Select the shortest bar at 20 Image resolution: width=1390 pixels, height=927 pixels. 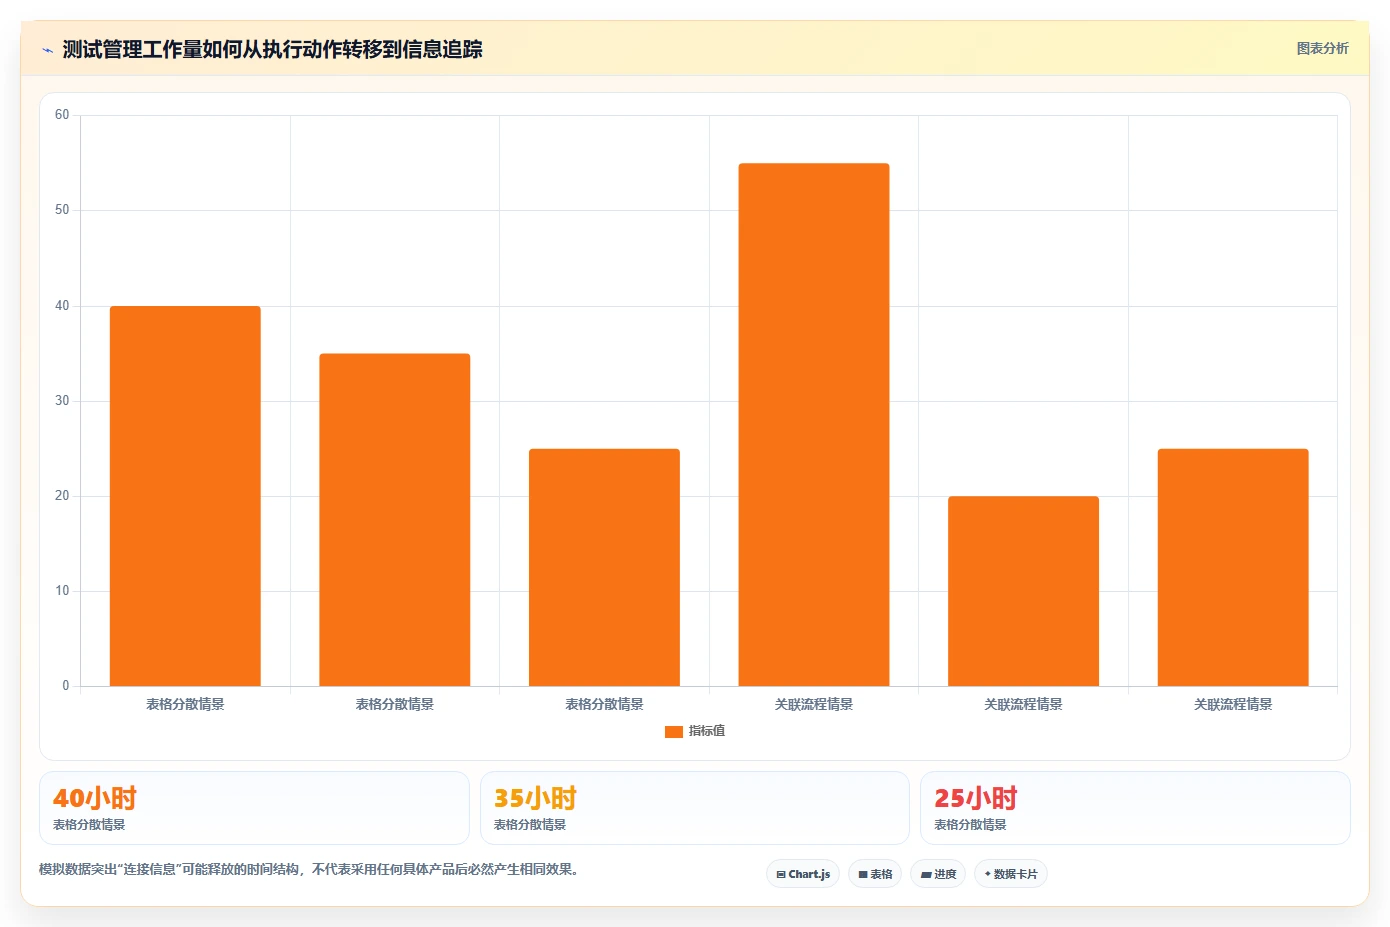1023,591
